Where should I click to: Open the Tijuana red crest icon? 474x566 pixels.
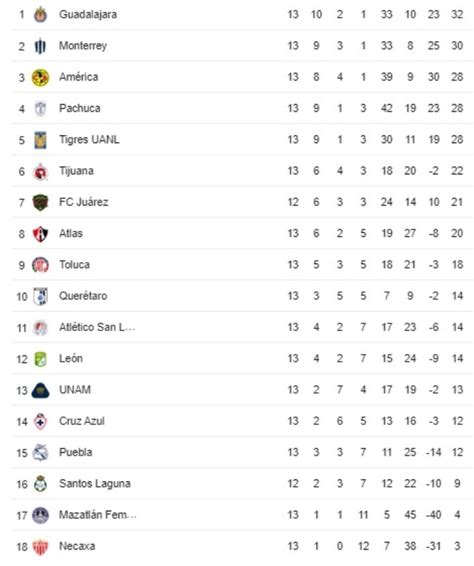[x=40, y=171]
